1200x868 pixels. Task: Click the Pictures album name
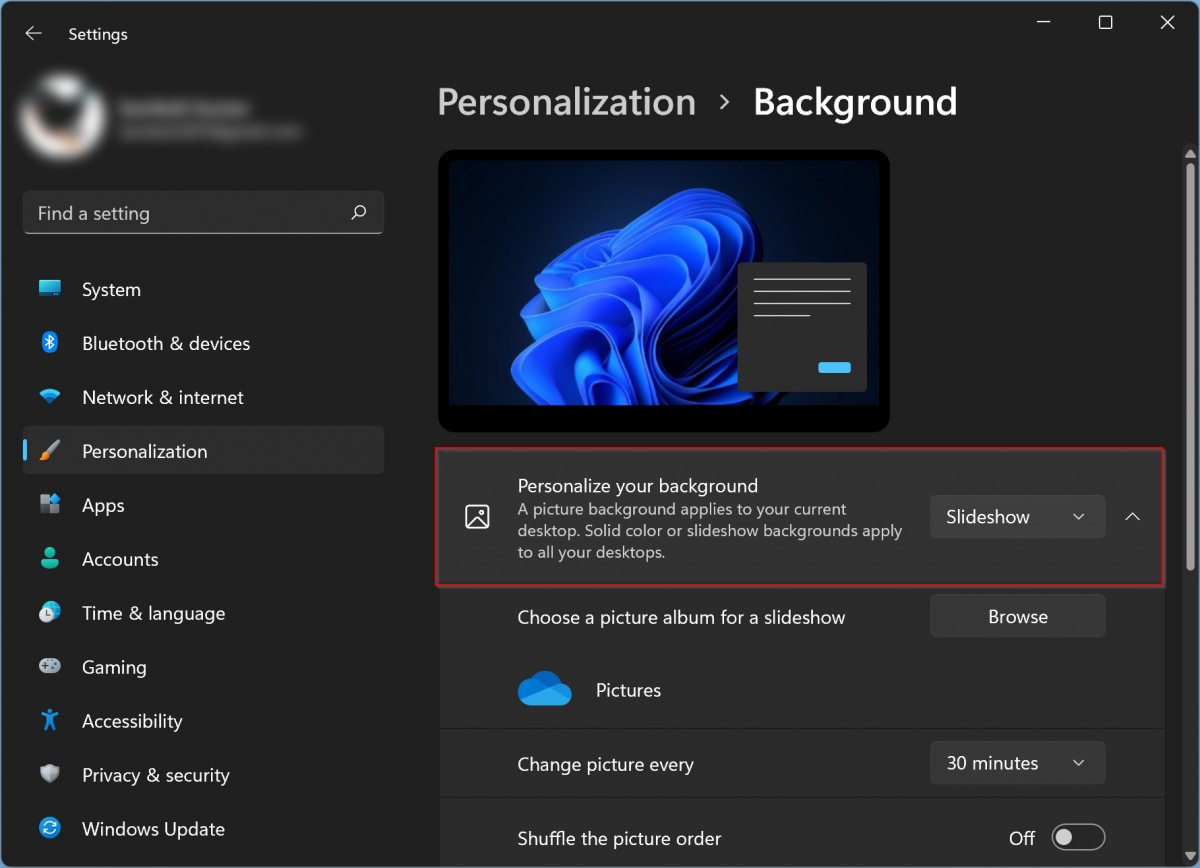tap(628, 690)
